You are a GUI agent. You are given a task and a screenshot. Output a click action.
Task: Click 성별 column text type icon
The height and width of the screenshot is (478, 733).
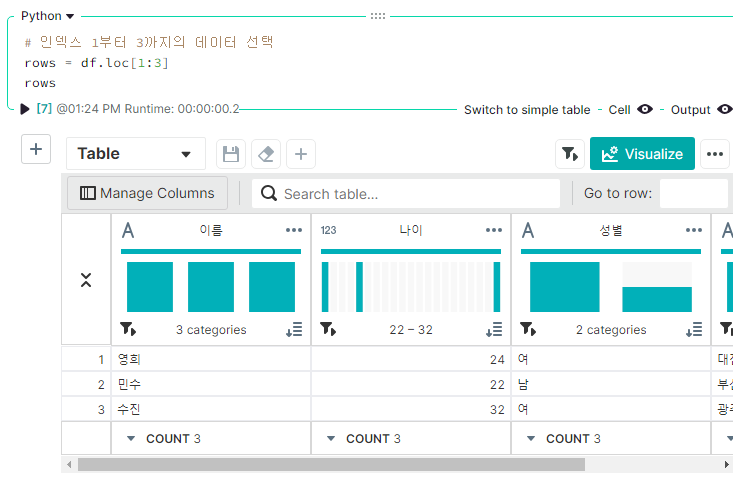tap(528, 230)
